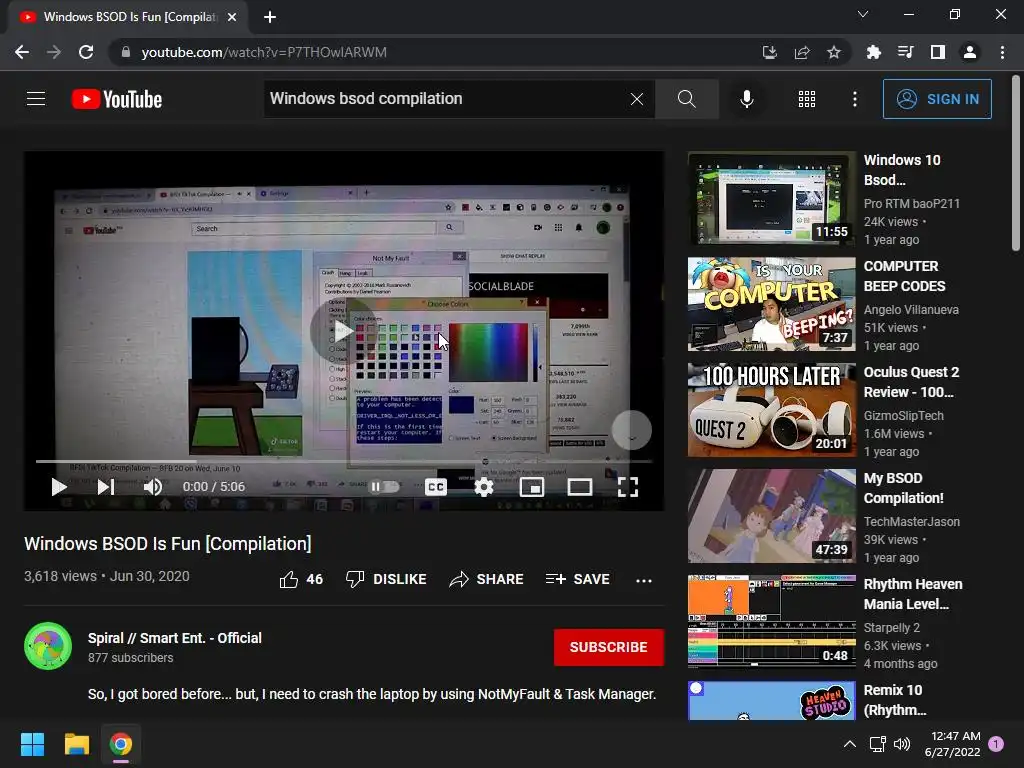
Task: Click the search magnifier button
Action: pyautogui.click(x=686, y=99)
